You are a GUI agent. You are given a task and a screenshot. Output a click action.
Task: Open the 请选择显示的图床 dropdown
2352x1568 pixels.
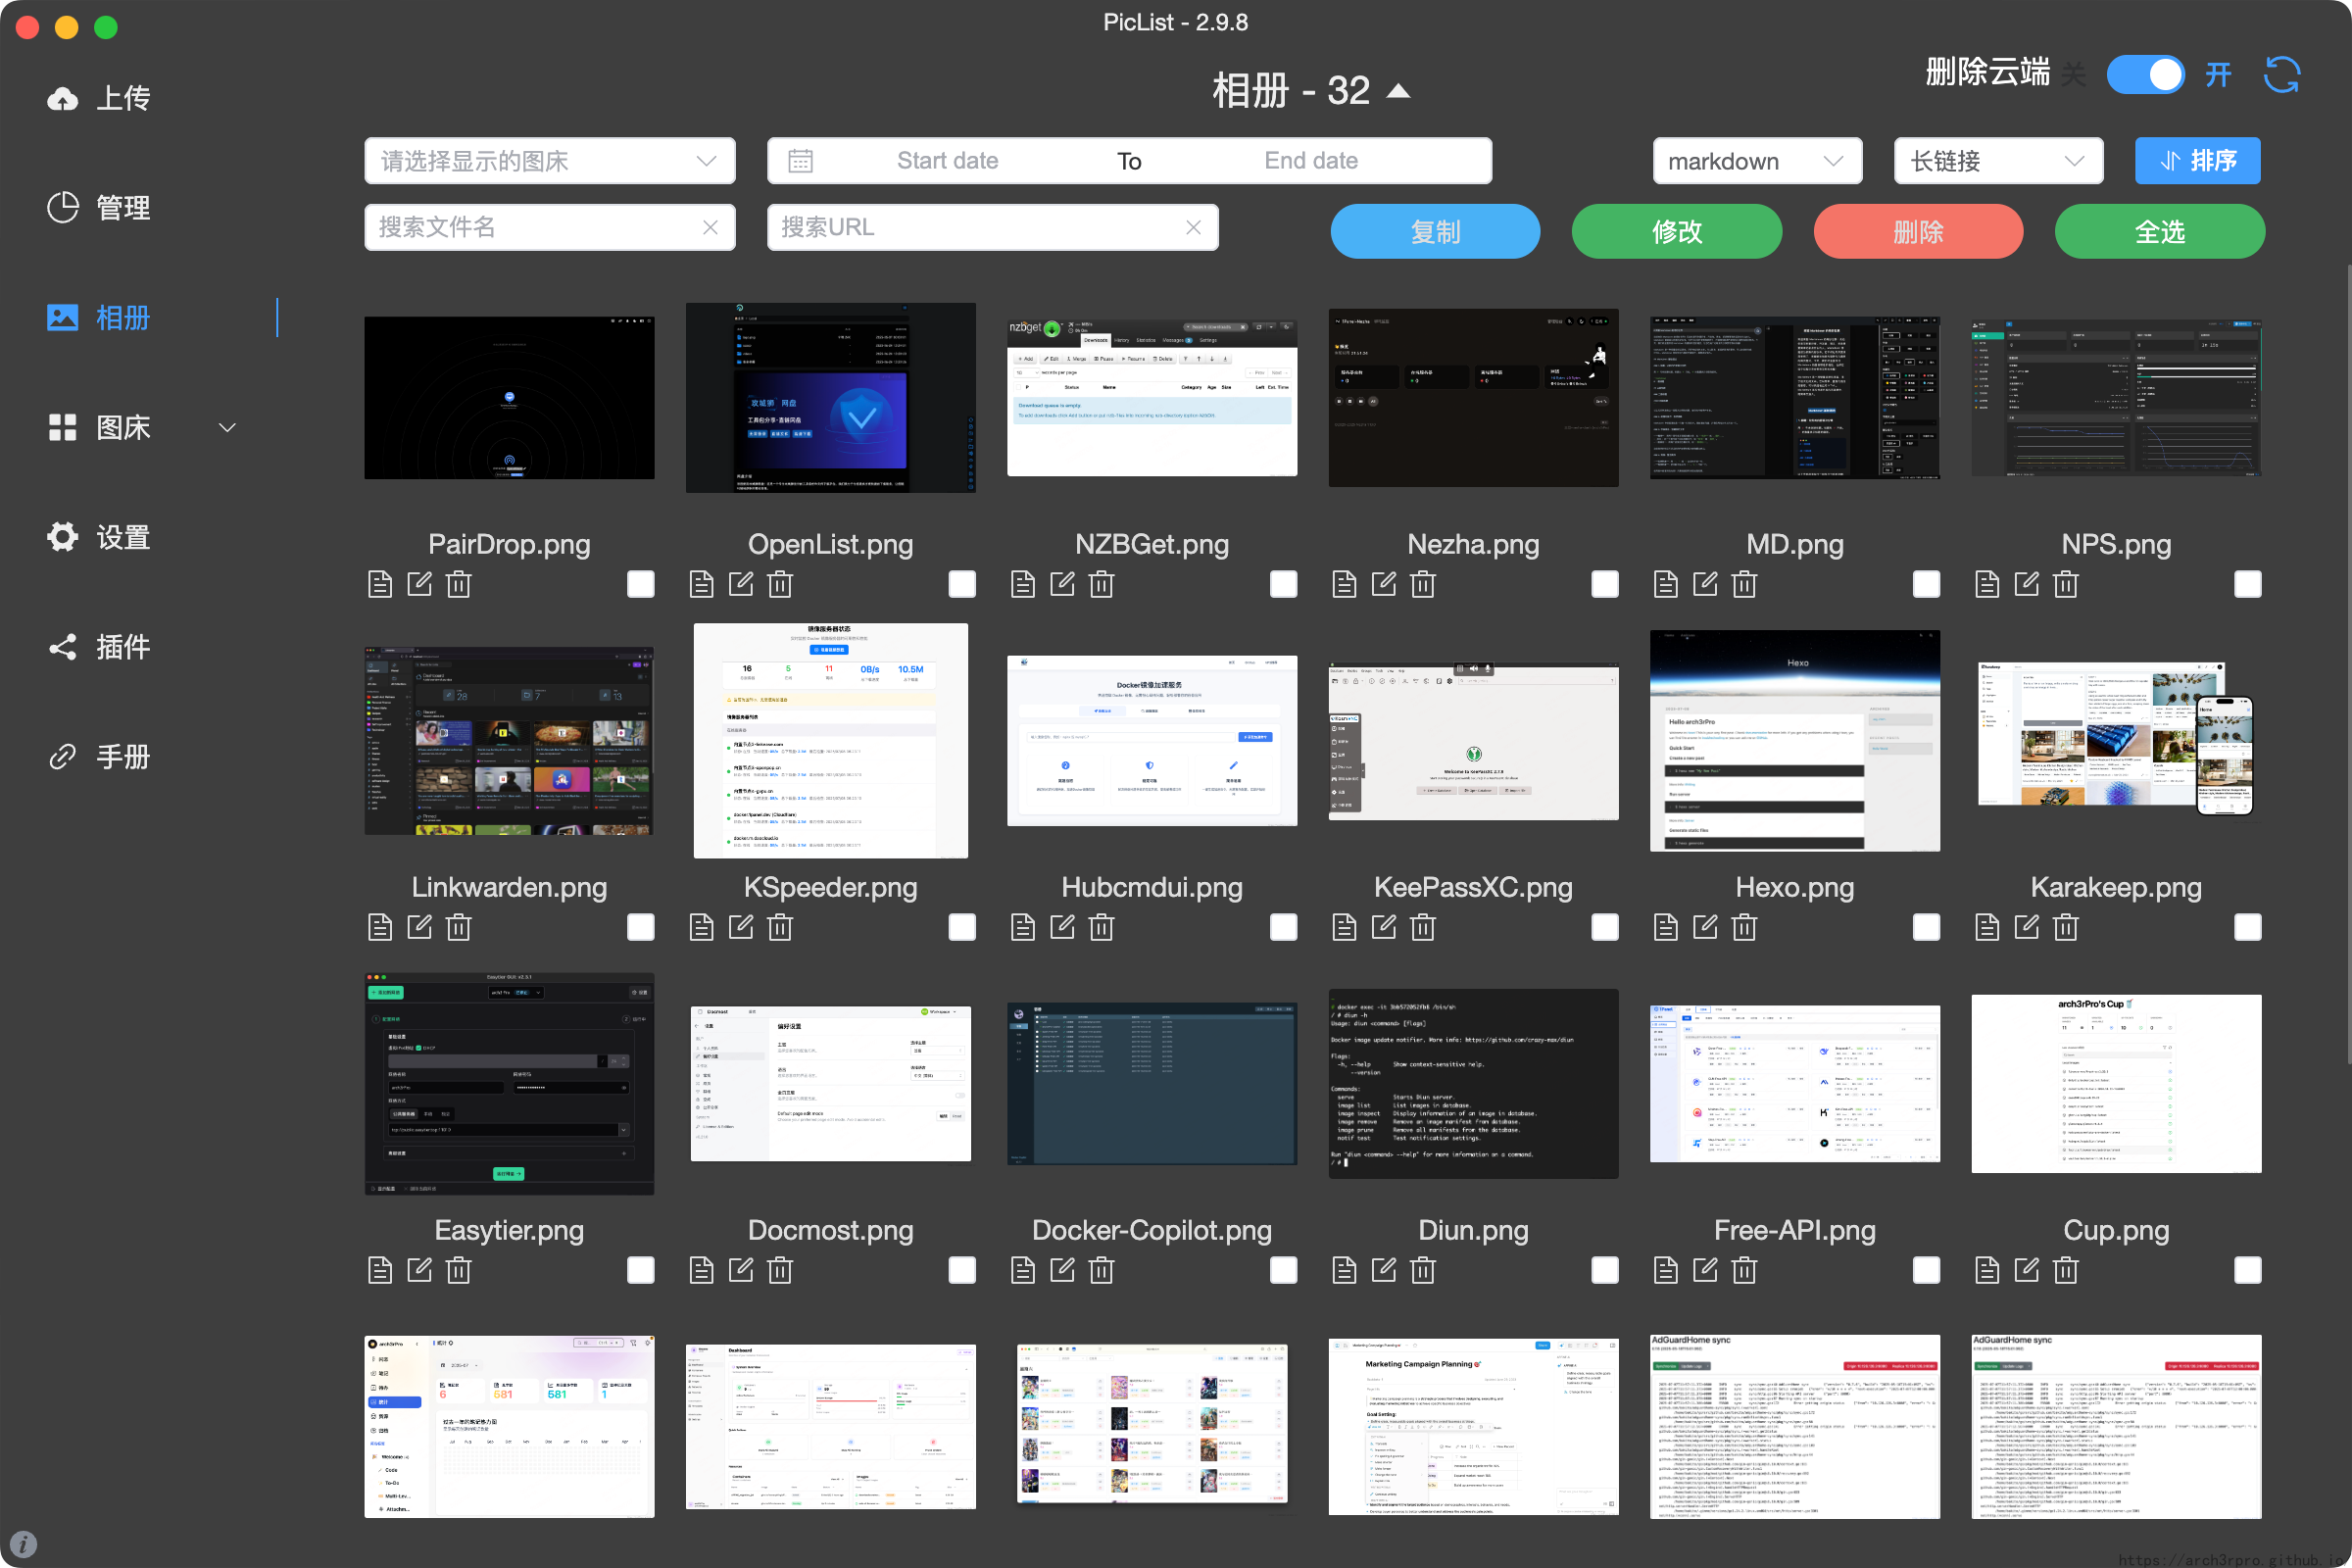click(549, 161)
